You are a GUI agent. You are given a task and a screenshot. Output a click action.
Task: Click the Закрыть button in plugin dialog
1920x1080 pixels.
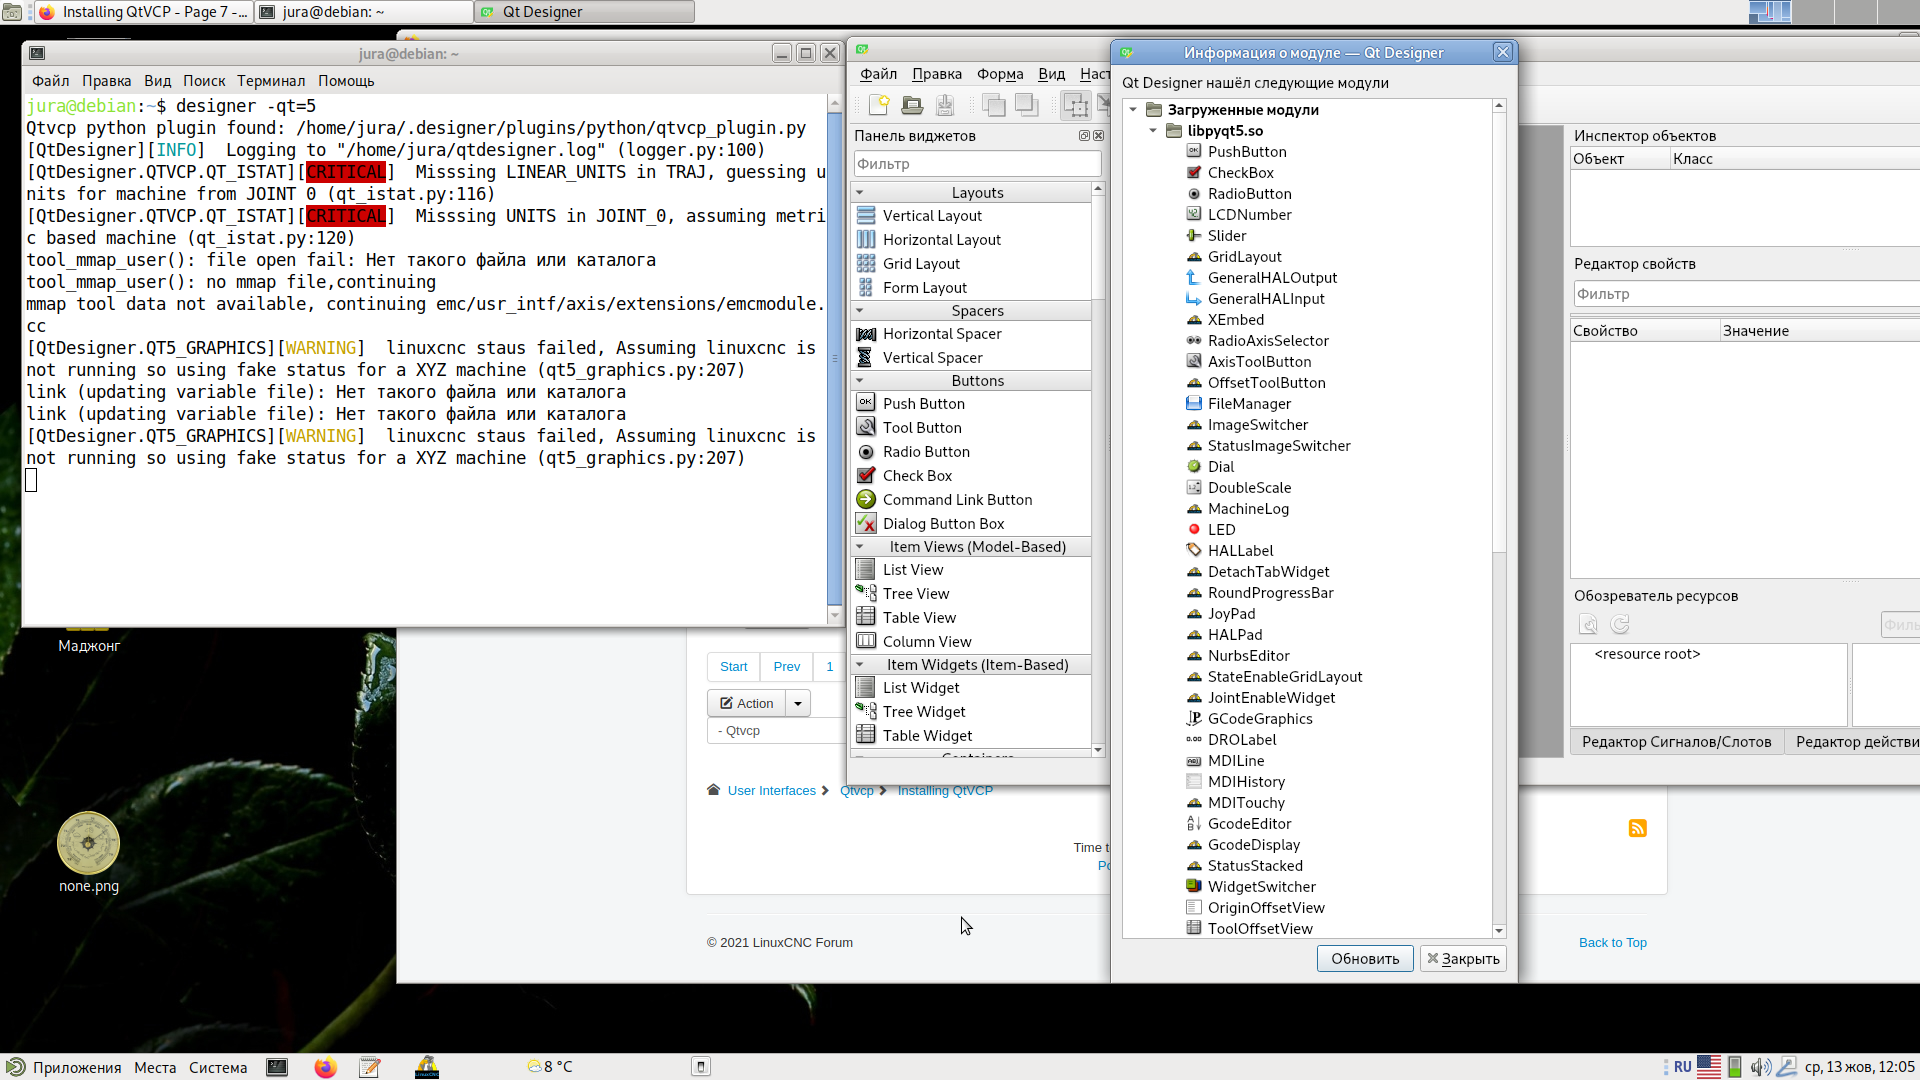(1463, 959)
